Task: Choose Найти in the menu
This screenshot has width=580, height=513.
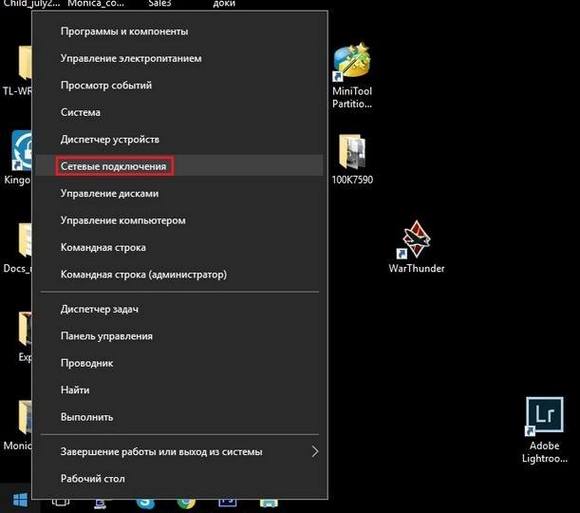Action: click(180, 390)
